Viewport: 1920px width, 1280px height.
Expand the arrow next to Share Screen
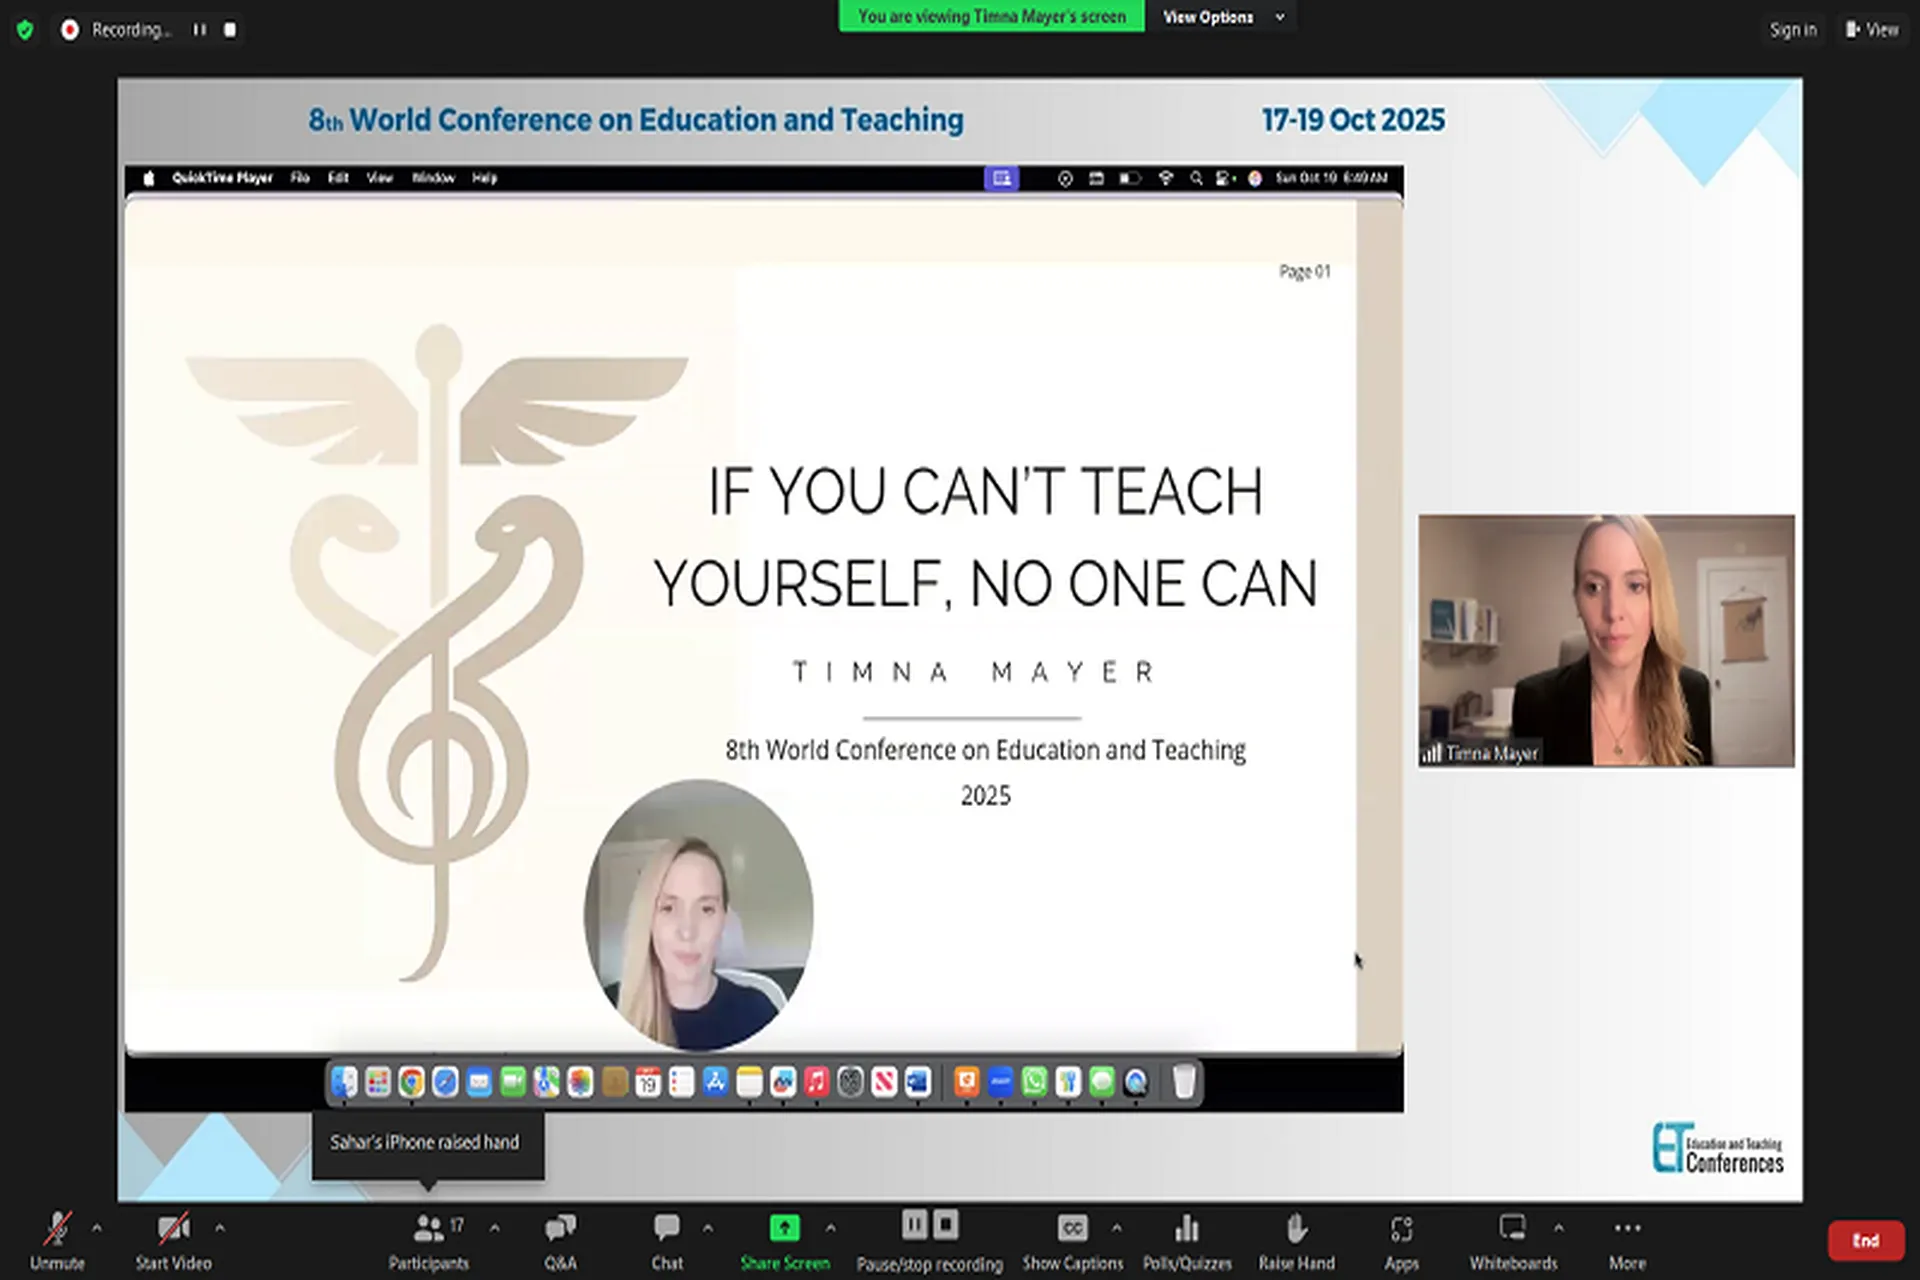830,1227
